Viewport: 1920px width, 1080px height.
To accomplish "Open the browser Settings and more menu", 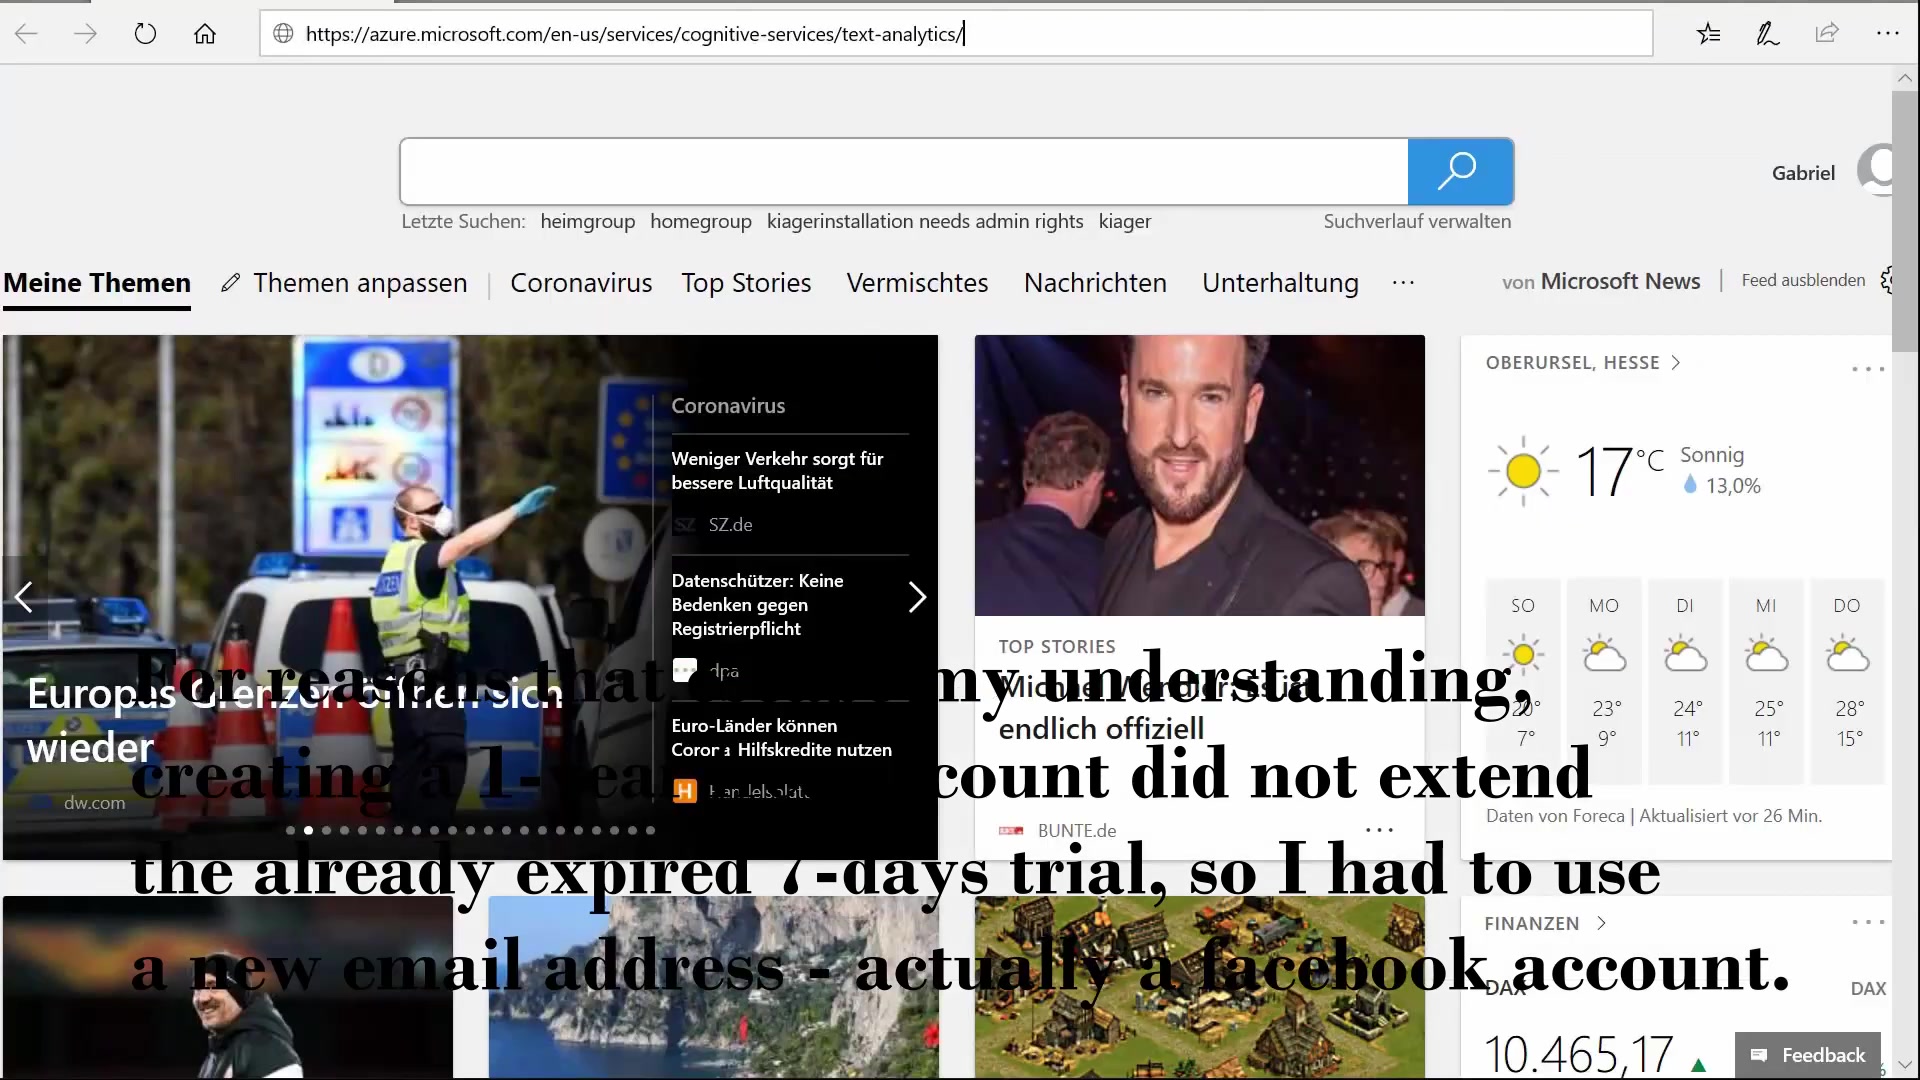I will (x=1887, y=34).
